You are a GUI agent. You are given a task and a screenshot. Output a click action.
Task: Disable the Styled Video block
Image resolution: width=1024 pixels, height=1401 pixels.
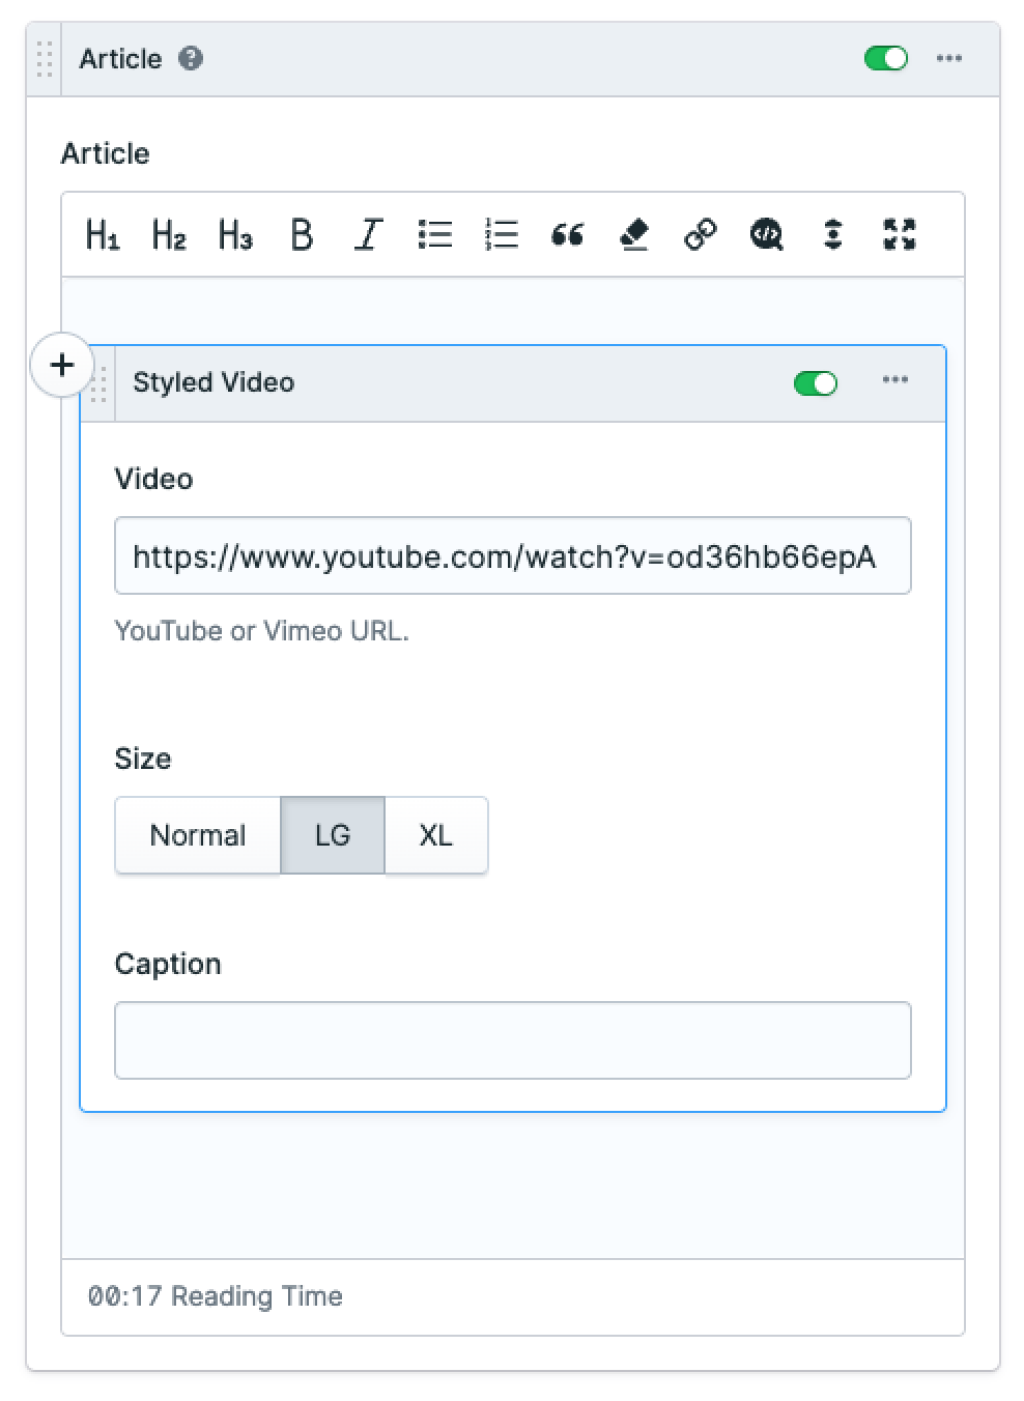[815, 383]
